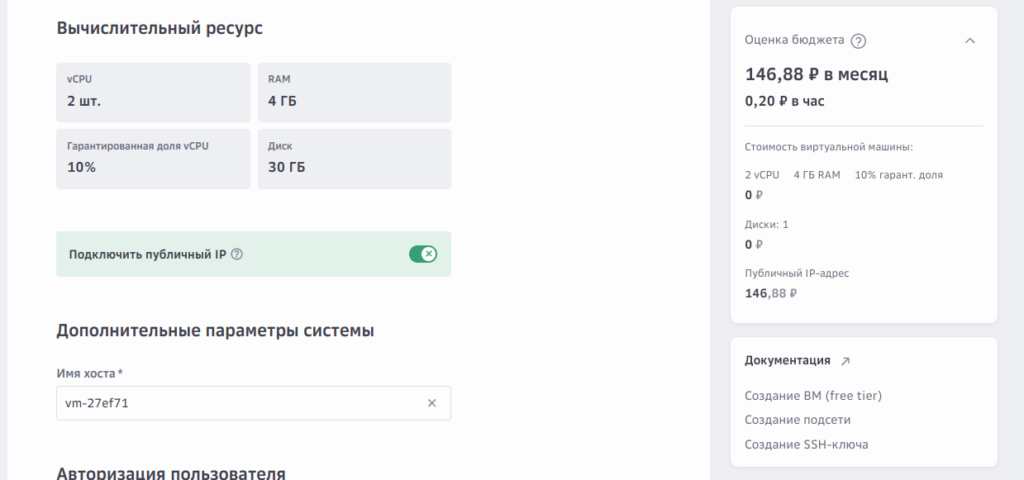Open Создание SSH-ключа documentation link
This screenshot has height=480, width=1024.
[x=806, y=444]
